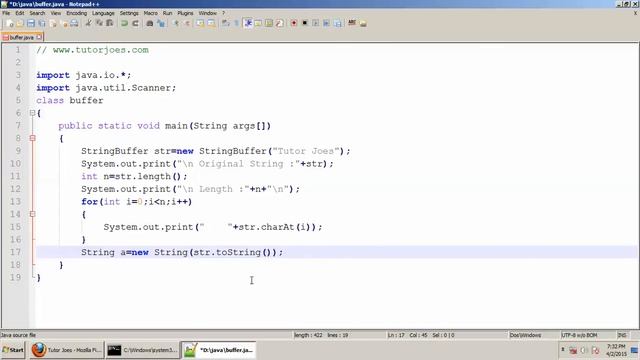Viewport: 640px width, 360px height.
Task: Click the last toolbar icon after ABC
Action: point(363,23)
